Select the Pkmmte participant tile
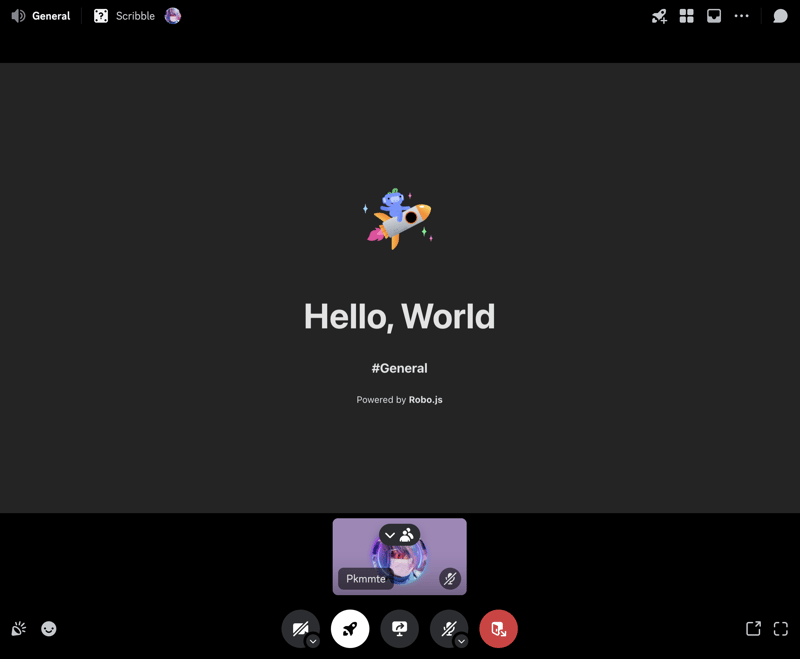 coord(399,556)
